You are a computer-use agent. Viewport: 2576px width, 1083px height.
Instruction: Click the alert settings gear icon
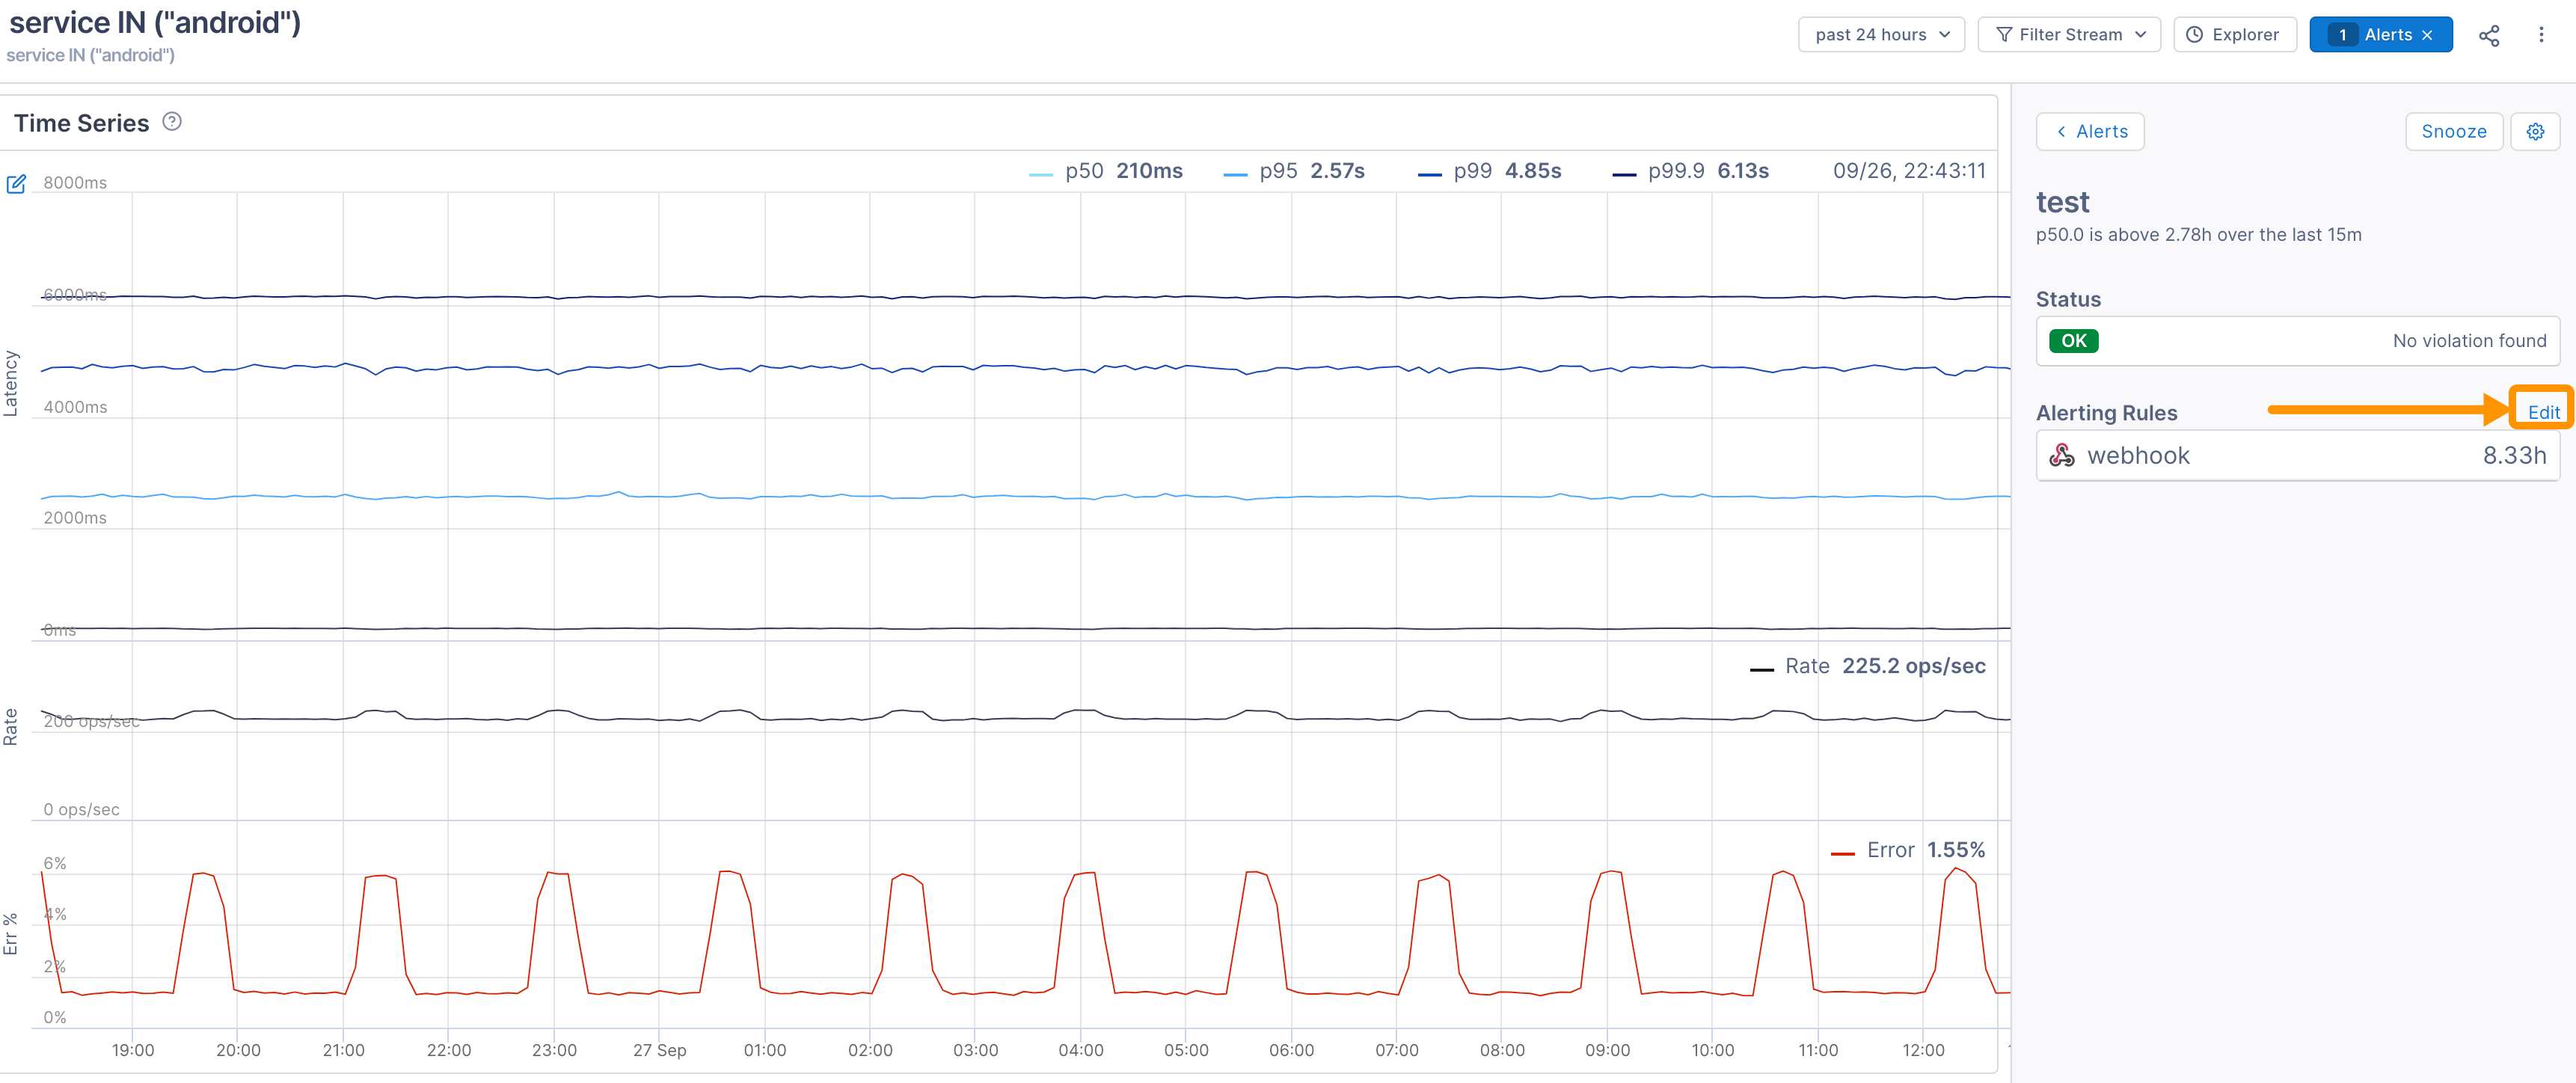coord(2535,132)
